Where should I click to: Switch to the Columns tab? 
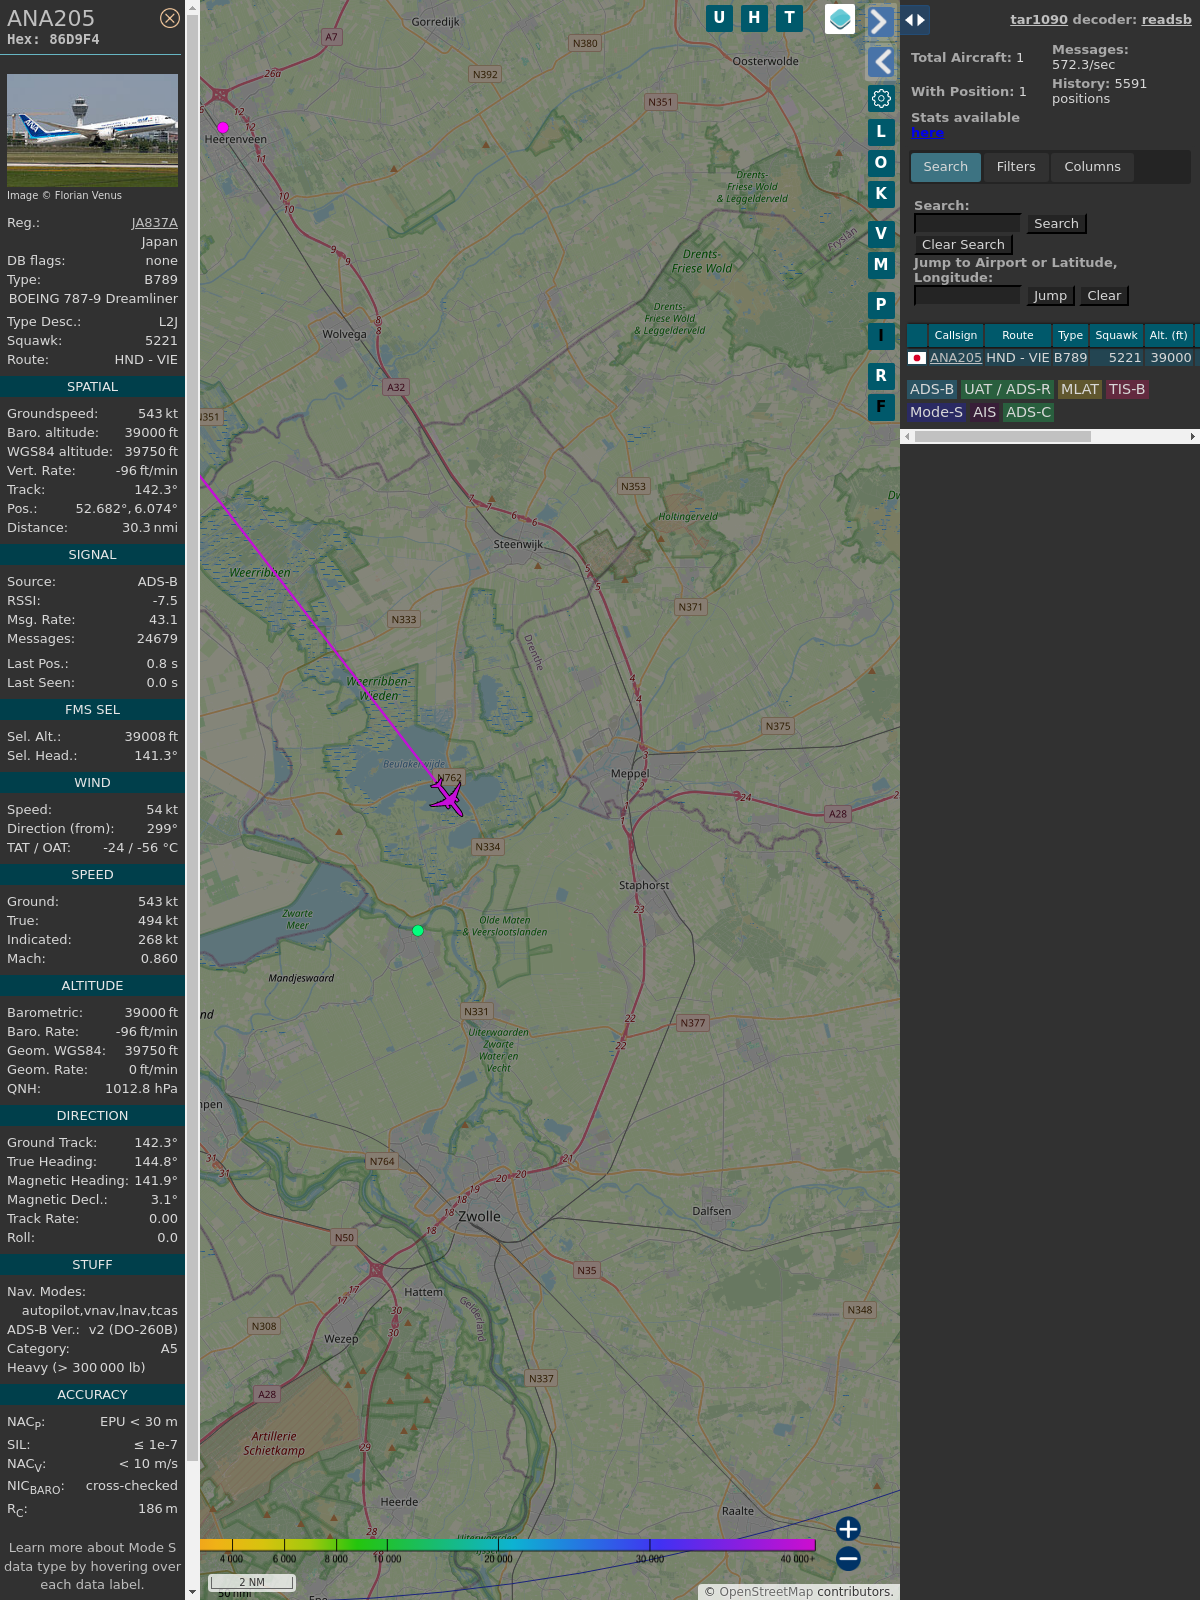(1092, 167)
